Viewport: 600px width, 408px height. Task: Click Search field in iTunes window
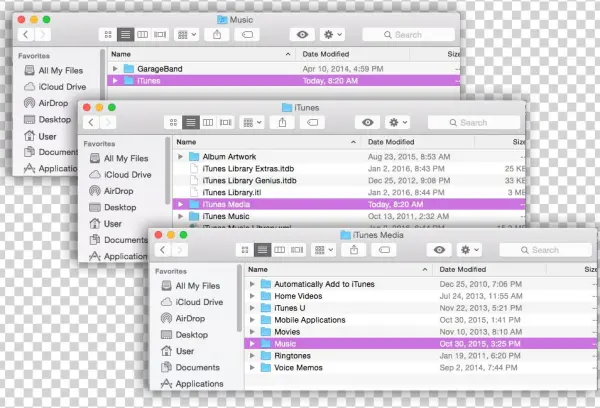point(474,122)
